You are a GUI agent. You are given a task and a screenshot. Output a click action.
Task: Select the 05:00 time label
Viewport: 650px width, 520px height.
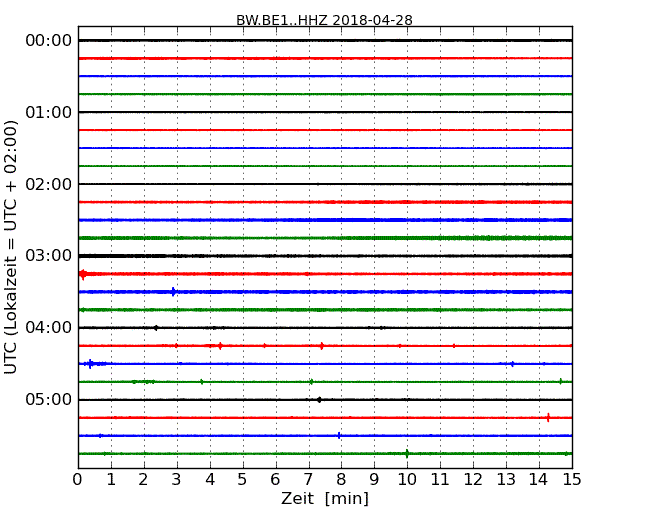click(x=49, y=399)
